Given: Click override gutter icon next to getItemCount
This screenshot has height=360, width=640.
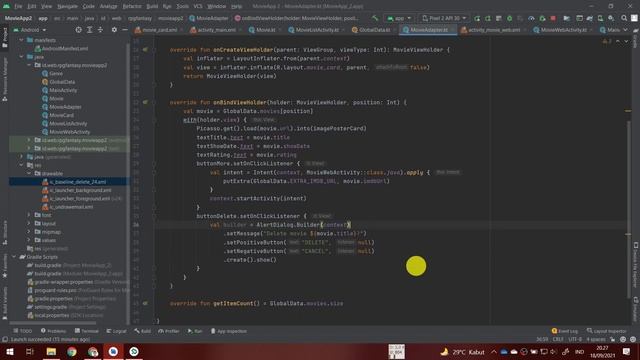Looking at the screenshot, I should coord(145,303).
